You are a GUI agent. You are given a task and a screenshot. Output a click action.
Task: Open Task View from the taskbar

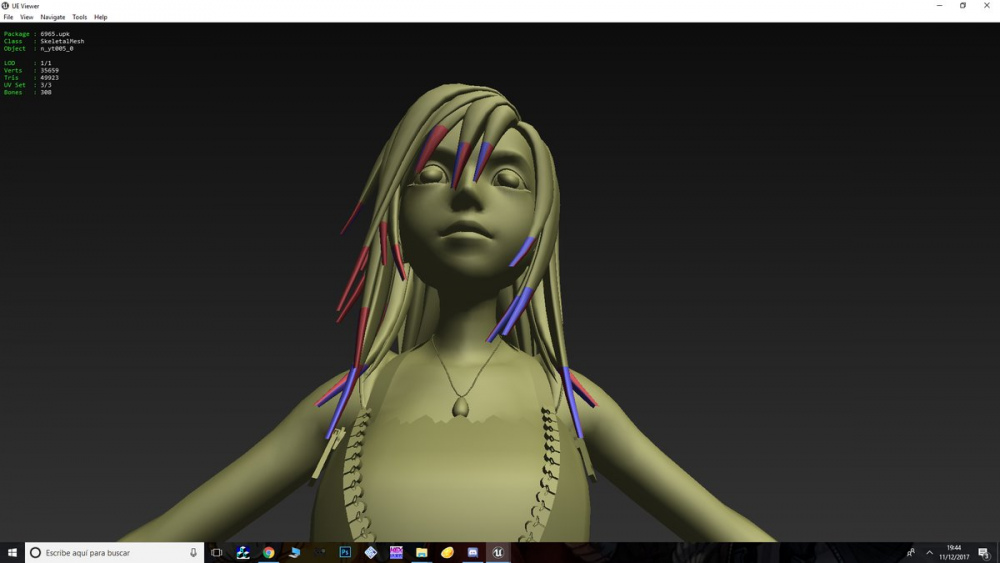click(x=217, y=553)
